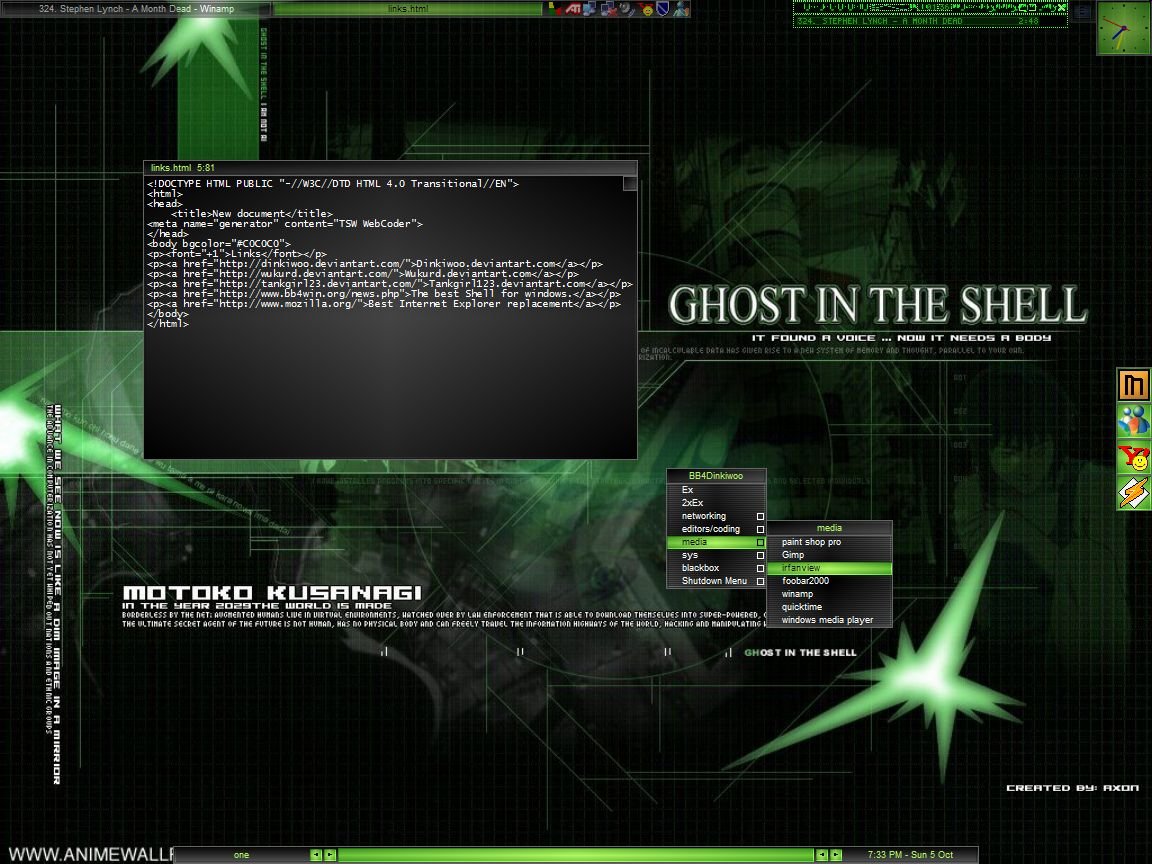This screenshot has width=1152, height=864.
Task: Click the links.html editor title bar
Action: coord(390,168)
